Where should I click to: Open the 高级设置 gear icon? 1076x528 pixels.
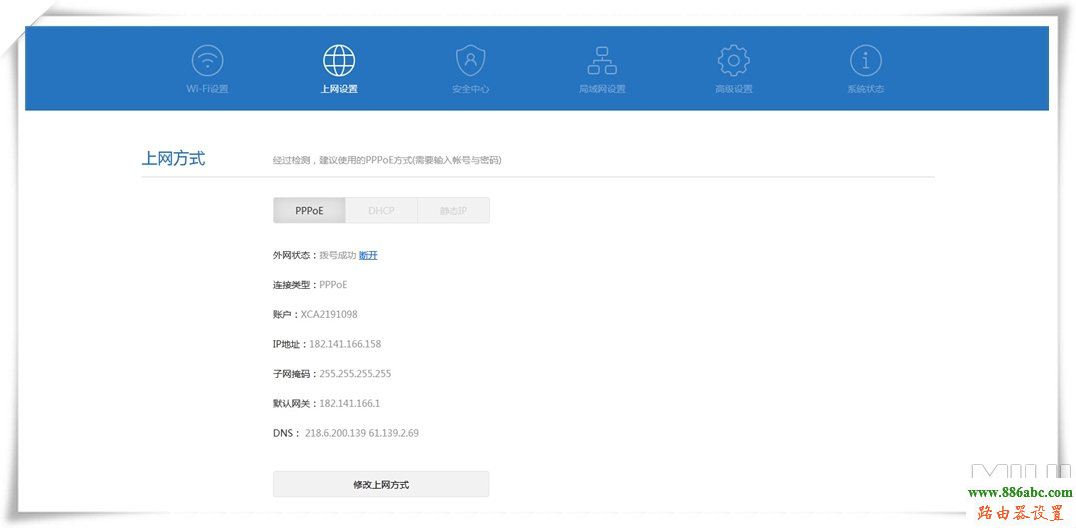(733, 60)
